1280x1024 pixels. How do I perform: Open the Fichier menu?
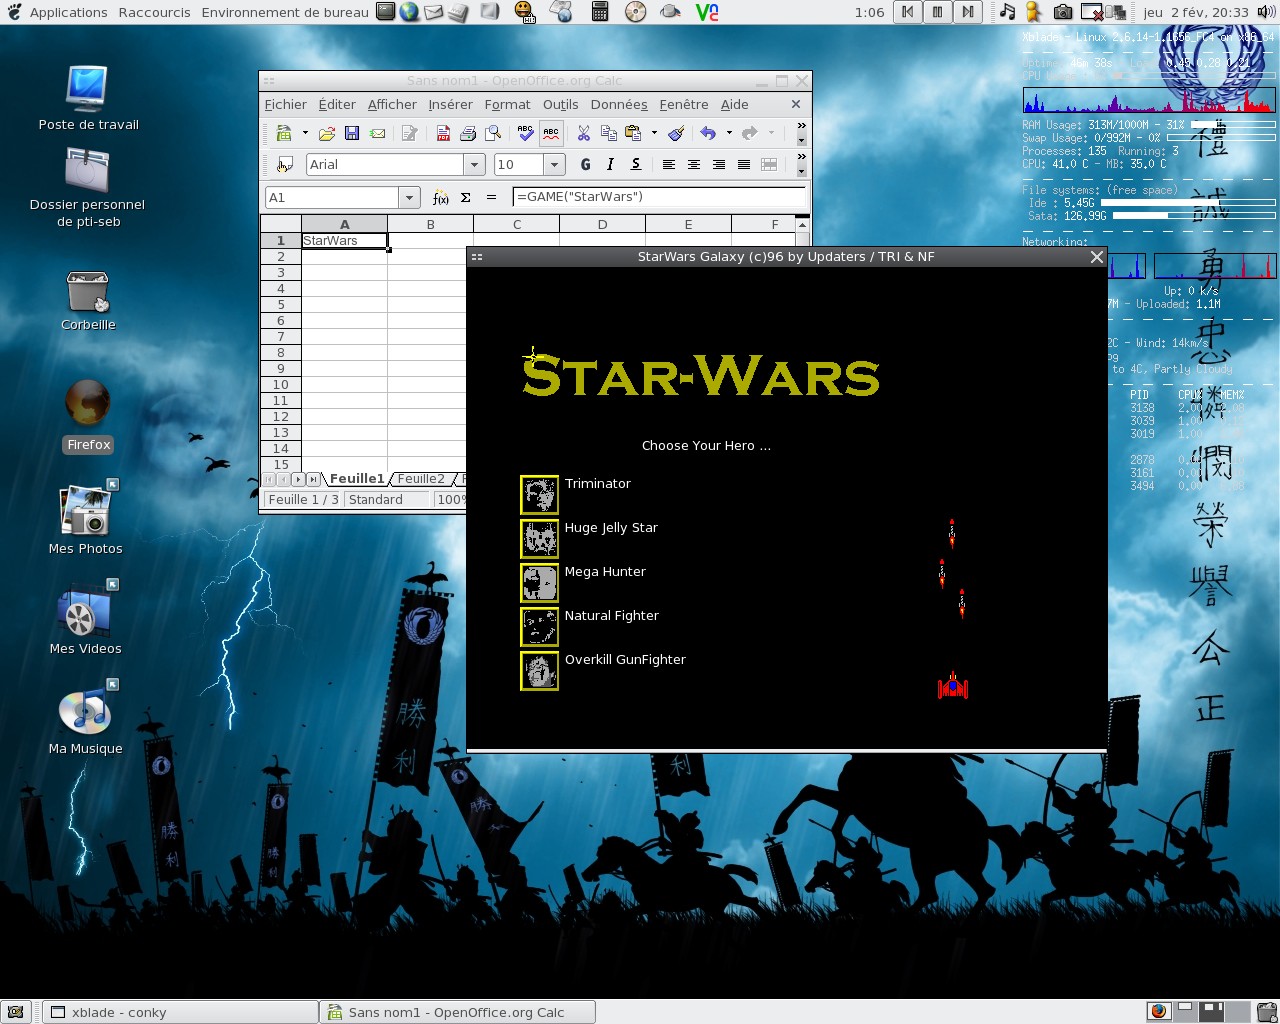(285, 104)
